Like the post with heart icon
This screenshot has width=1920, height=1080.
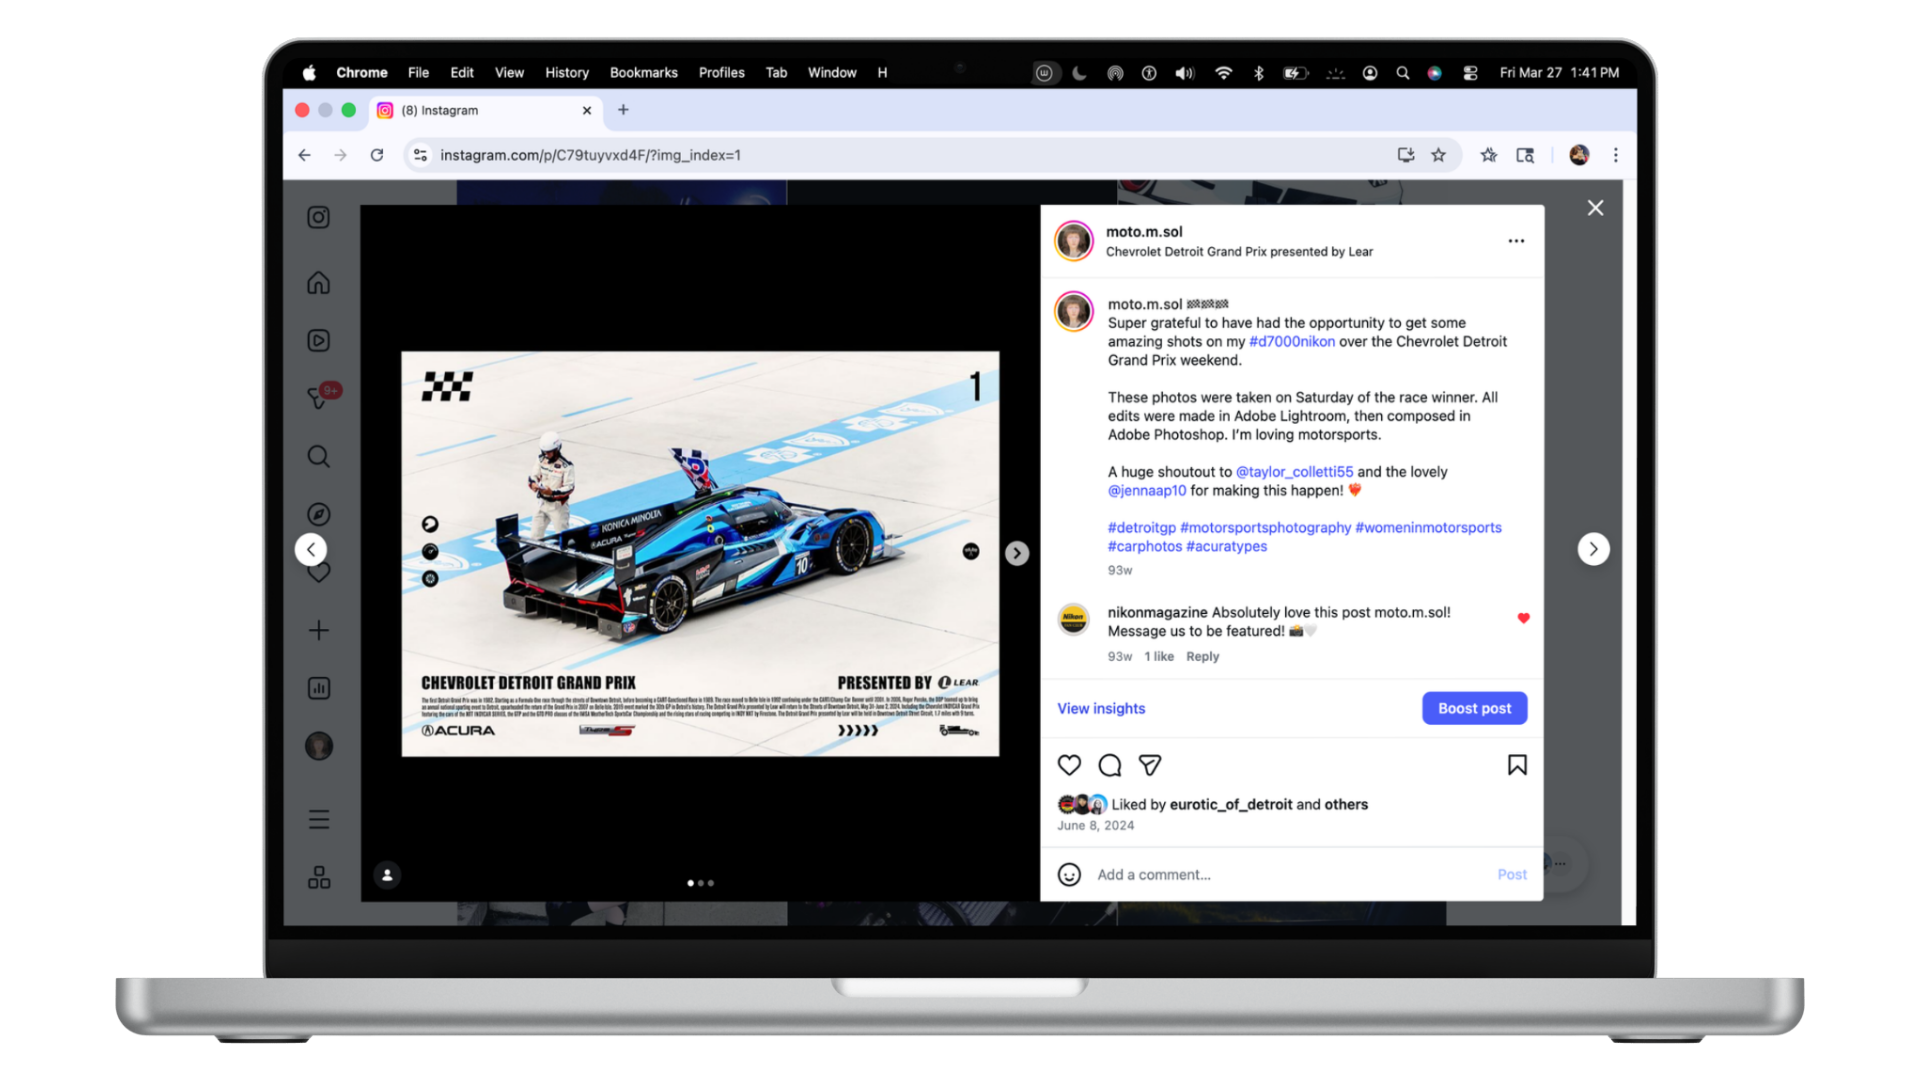(x=1069, y=765)
